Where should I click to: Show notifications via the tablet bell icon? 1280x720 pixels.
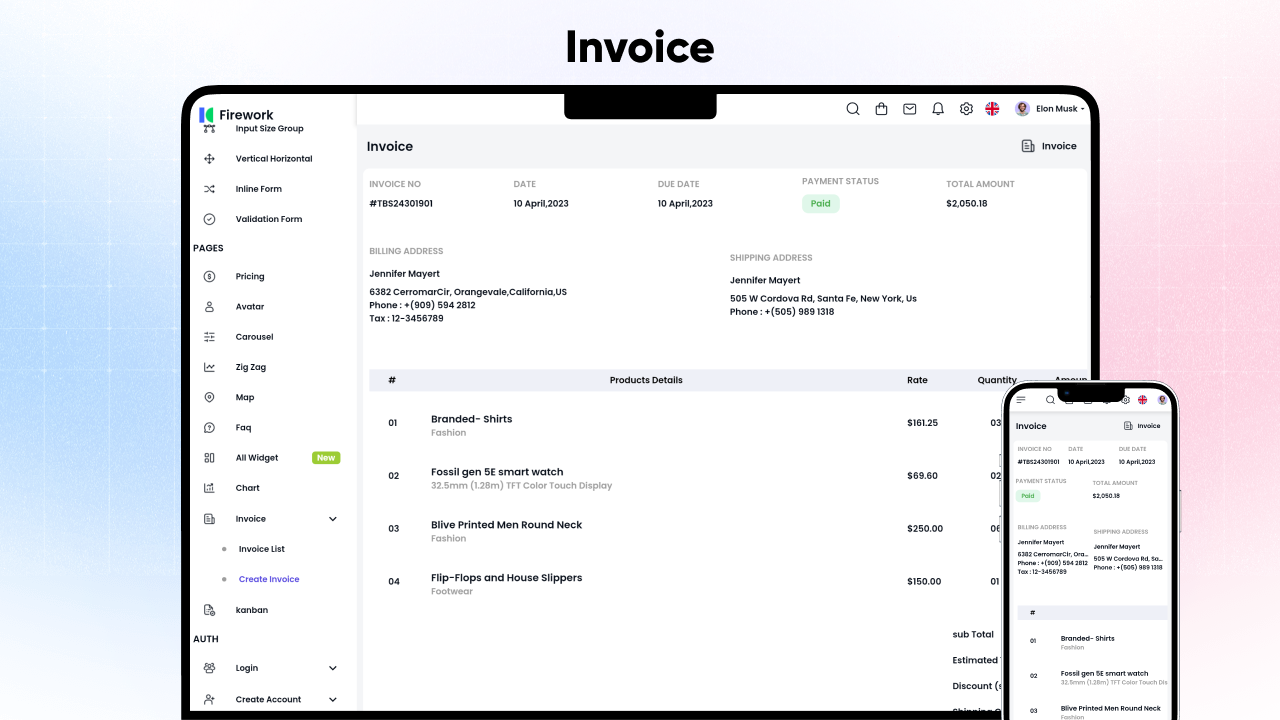[x=938, y=109]
